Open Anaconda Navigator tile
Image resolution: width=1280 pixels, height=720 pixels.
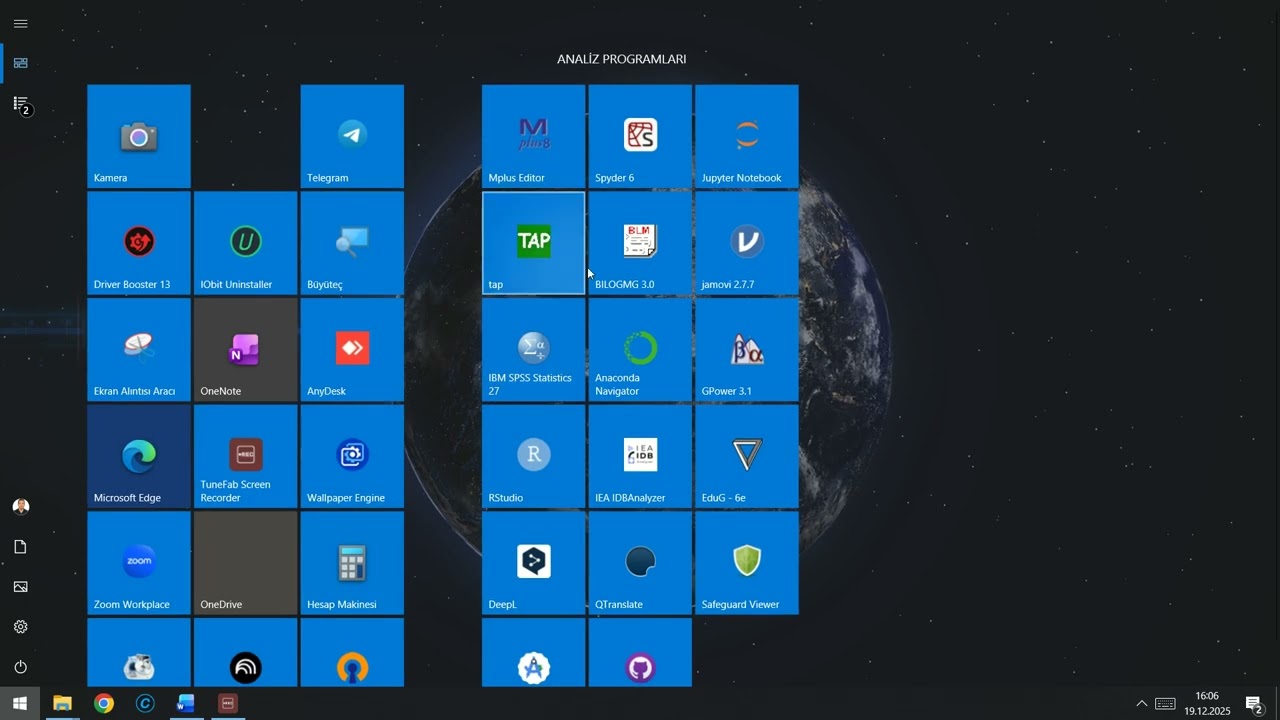click(640, 350)
